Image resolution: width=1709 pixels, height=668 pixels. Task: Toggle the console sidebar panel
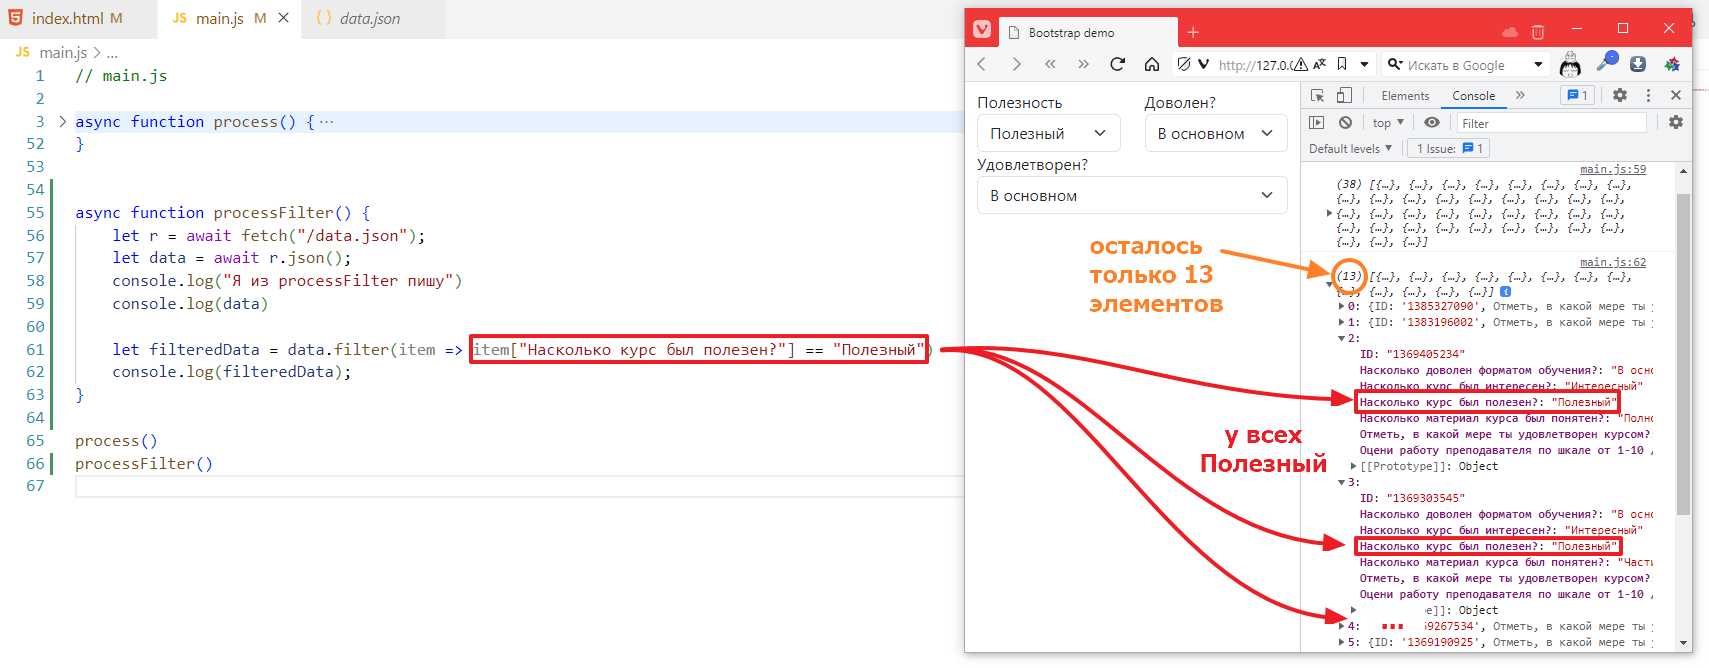click(x=1317, y=123)
